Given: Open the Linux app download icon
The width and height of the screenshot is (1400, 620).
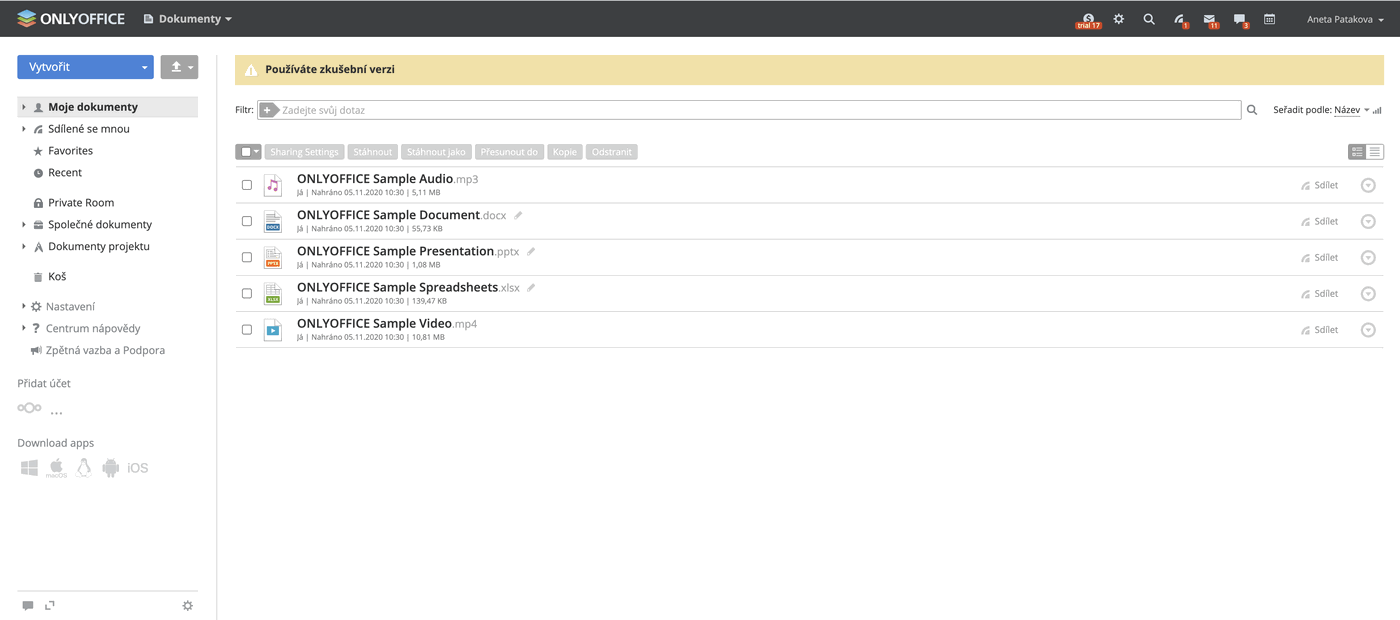Looking at the screenshot, I should point(84,467).
